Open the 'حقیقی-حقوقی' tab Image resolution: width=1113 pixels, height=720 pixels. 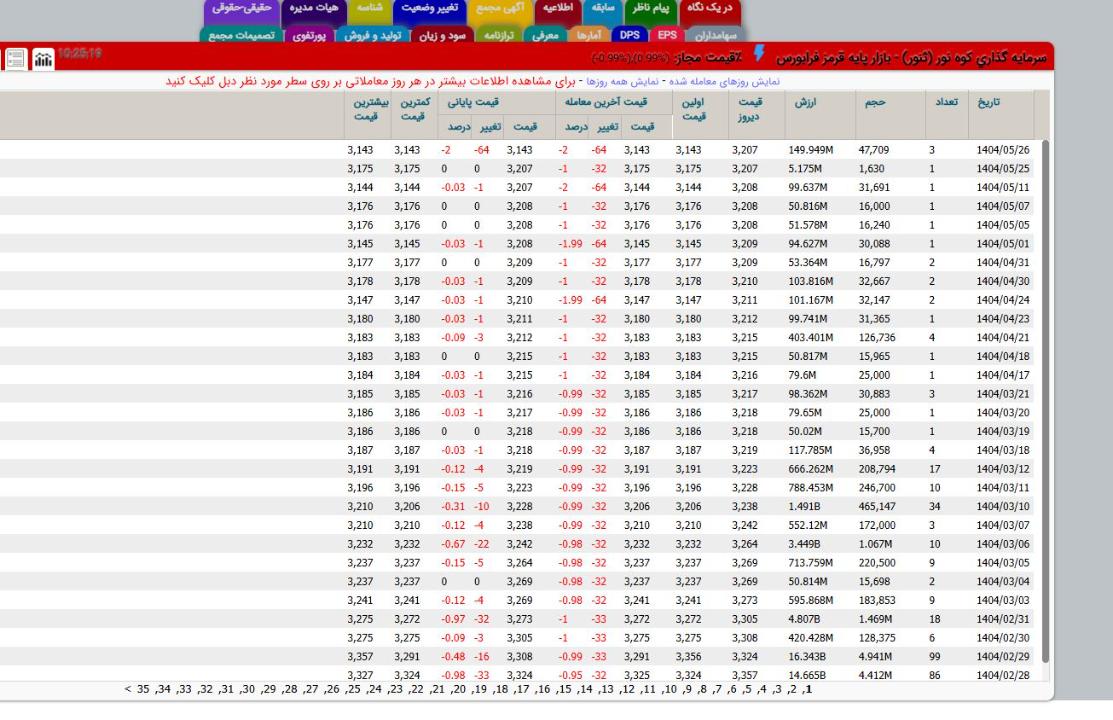click(238, 9)
